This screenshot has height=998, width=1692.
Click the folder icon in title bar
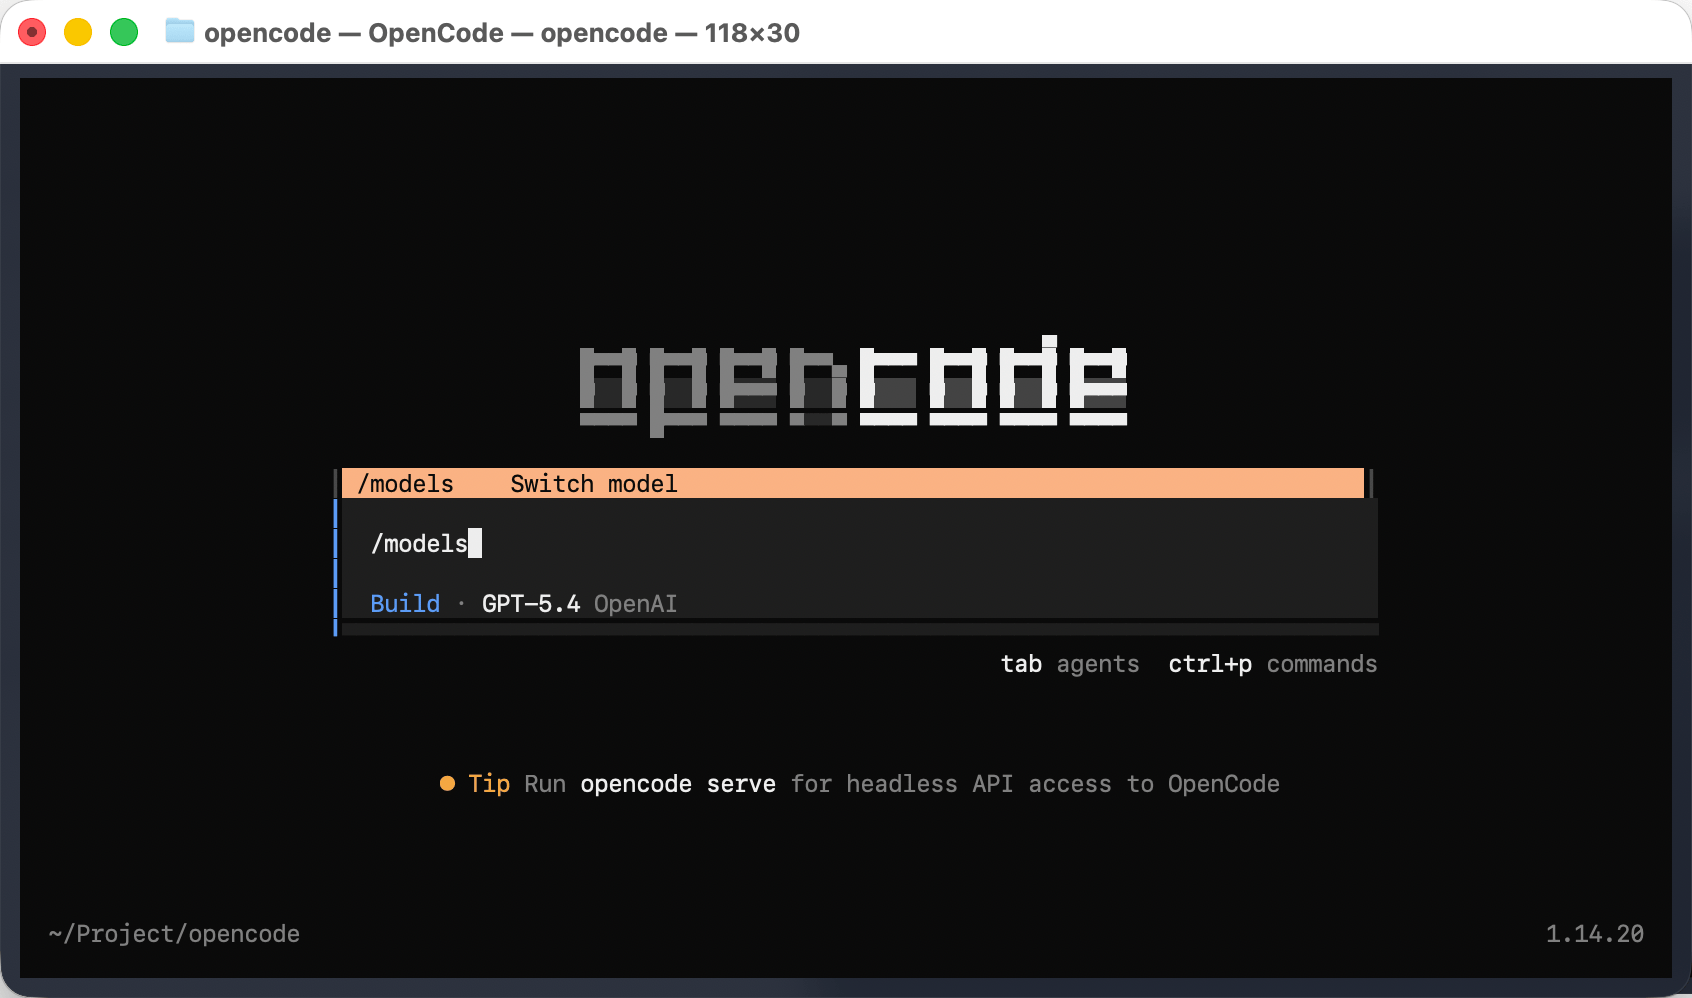[x=180, y=31]
